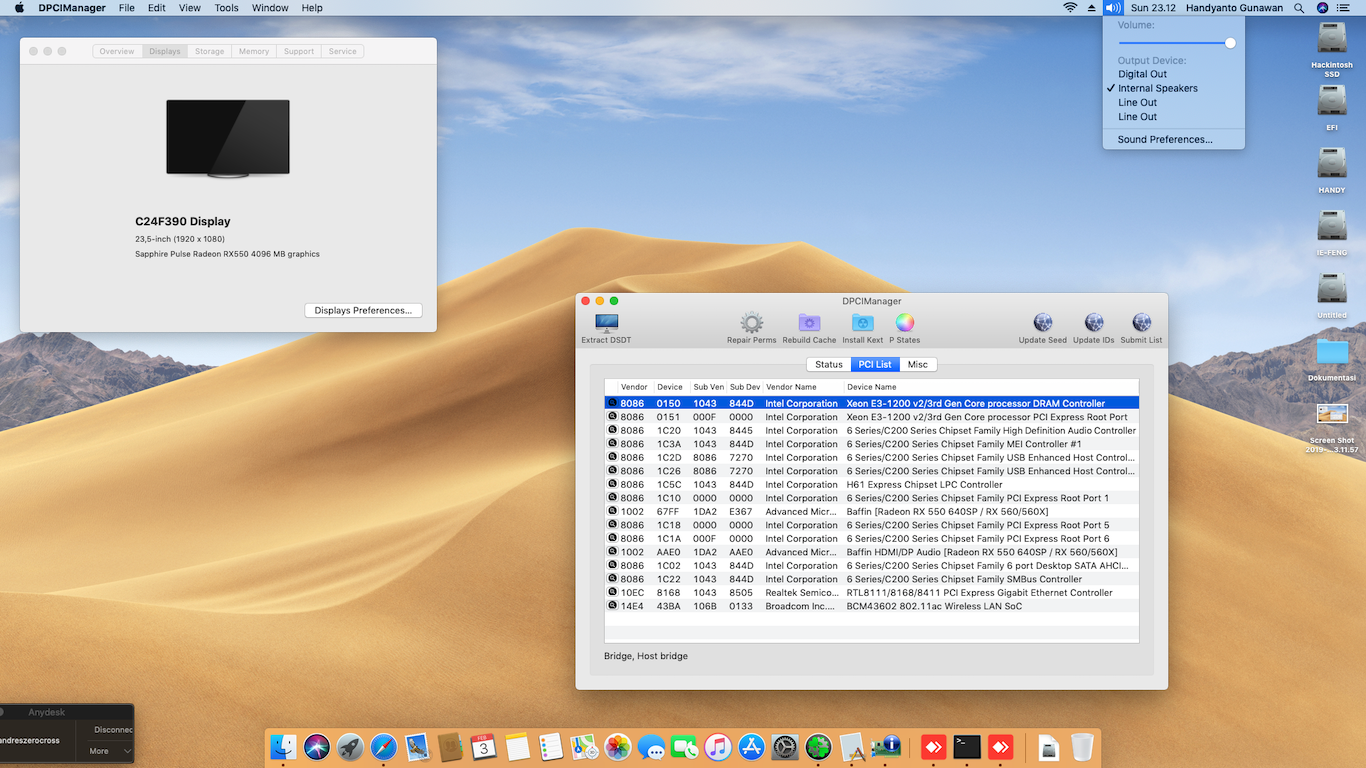The height and width of the screenshot is (768, 1366).
Task: Select the MEI Controller #1 row
Action: click(872, 444)
